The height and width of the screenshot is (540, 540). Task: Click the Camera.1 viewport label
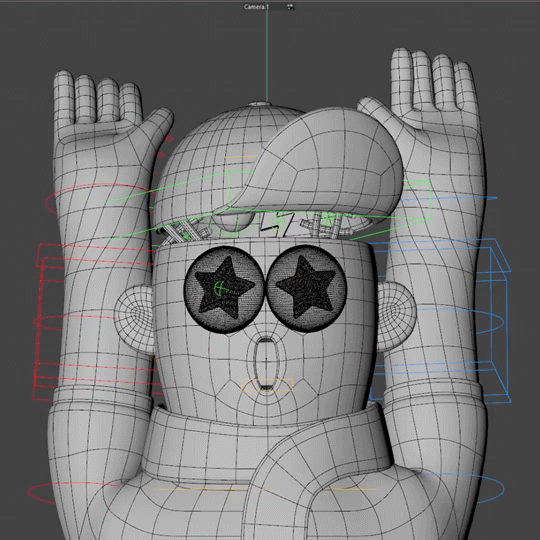point(256,7)
